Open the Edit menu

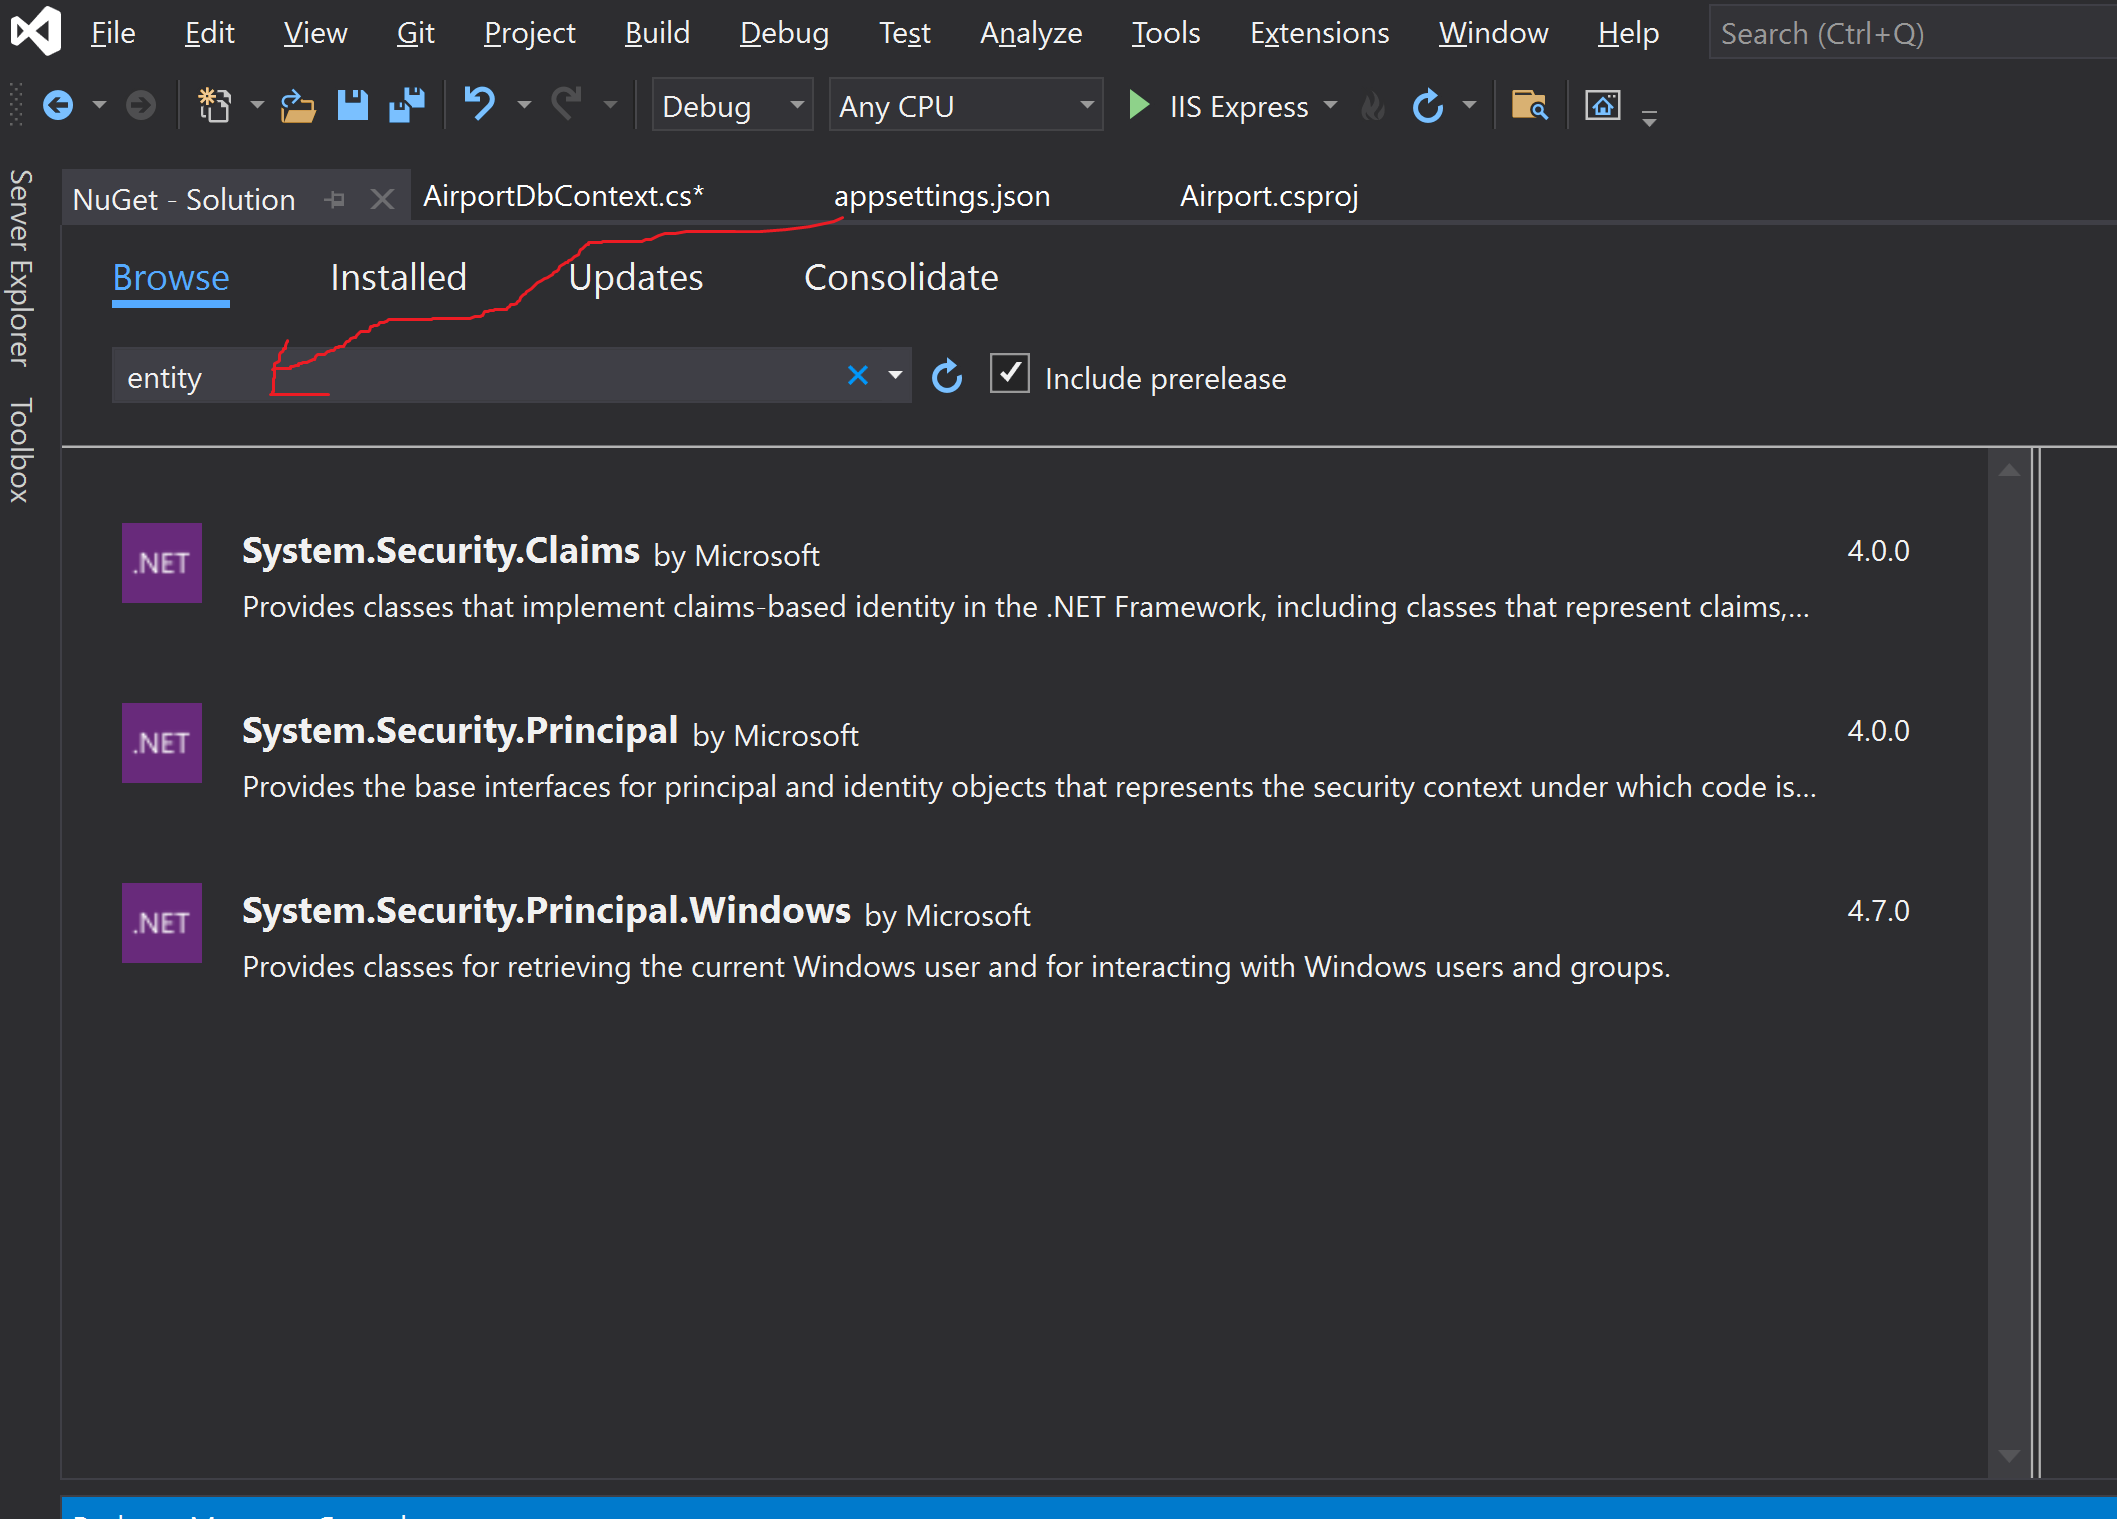[x=209, y=33]
